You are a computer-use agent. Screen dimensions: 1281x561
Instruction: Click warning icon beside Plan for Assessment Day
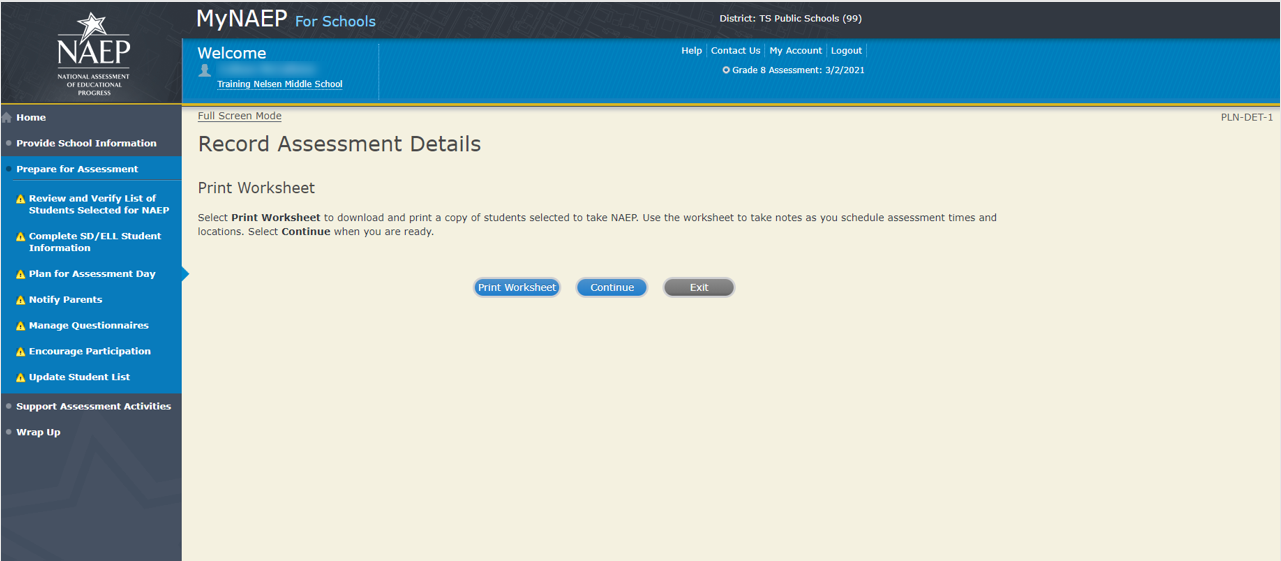(20, 274)
